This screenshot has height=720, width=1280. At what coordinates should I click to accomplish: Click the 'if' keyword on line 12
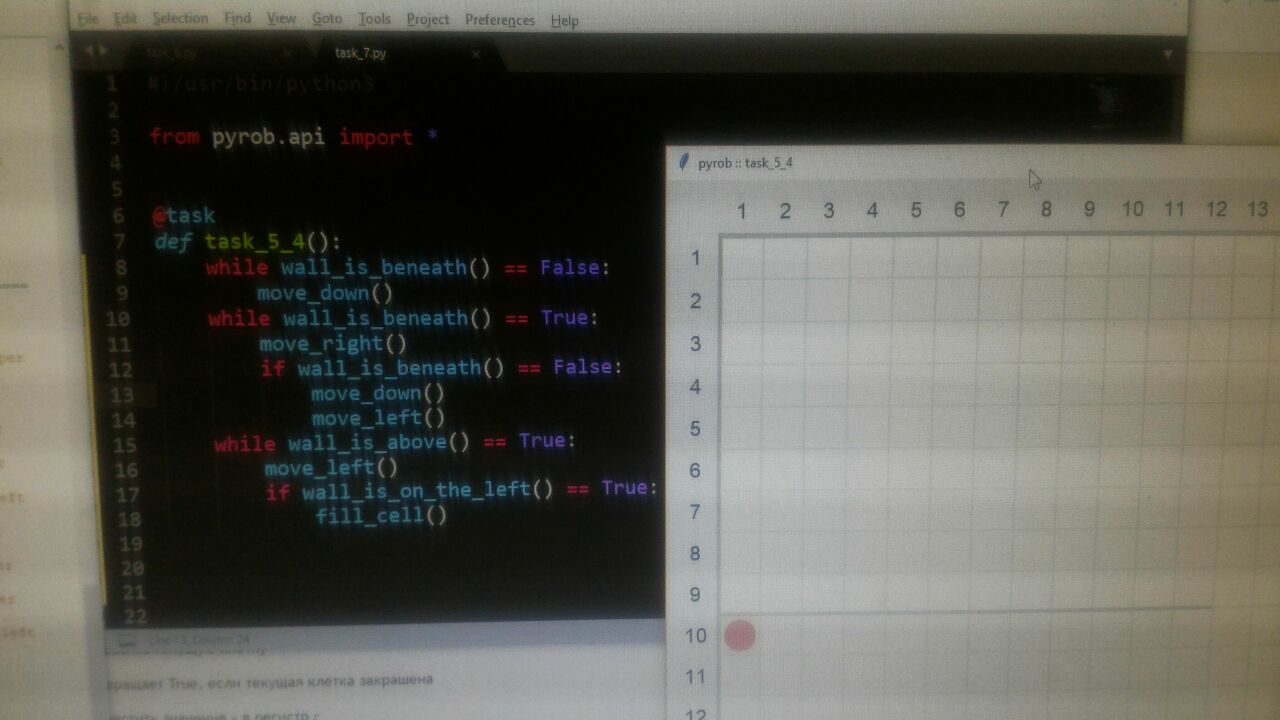point(273,368)
